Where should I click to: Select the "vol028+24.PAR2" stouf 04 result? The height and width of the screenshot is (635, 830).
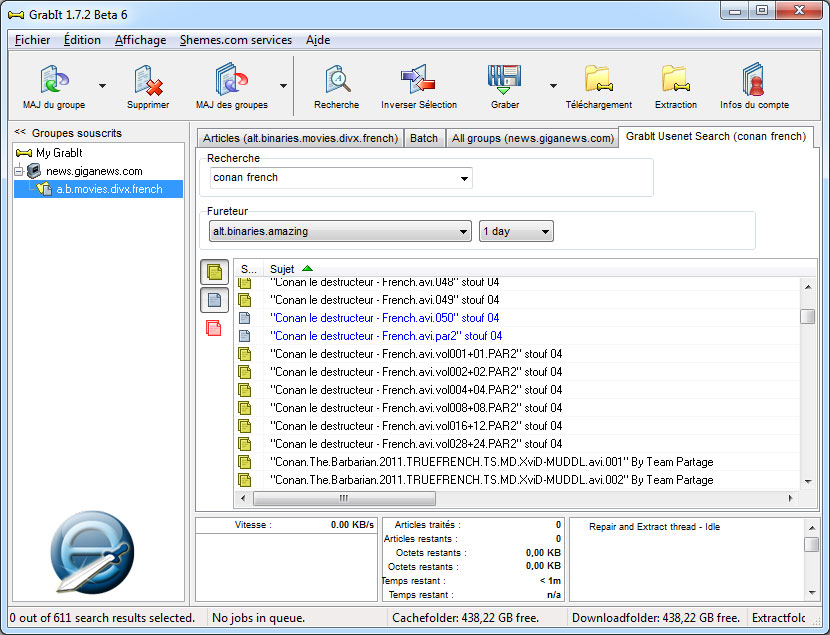pos(416,444)
